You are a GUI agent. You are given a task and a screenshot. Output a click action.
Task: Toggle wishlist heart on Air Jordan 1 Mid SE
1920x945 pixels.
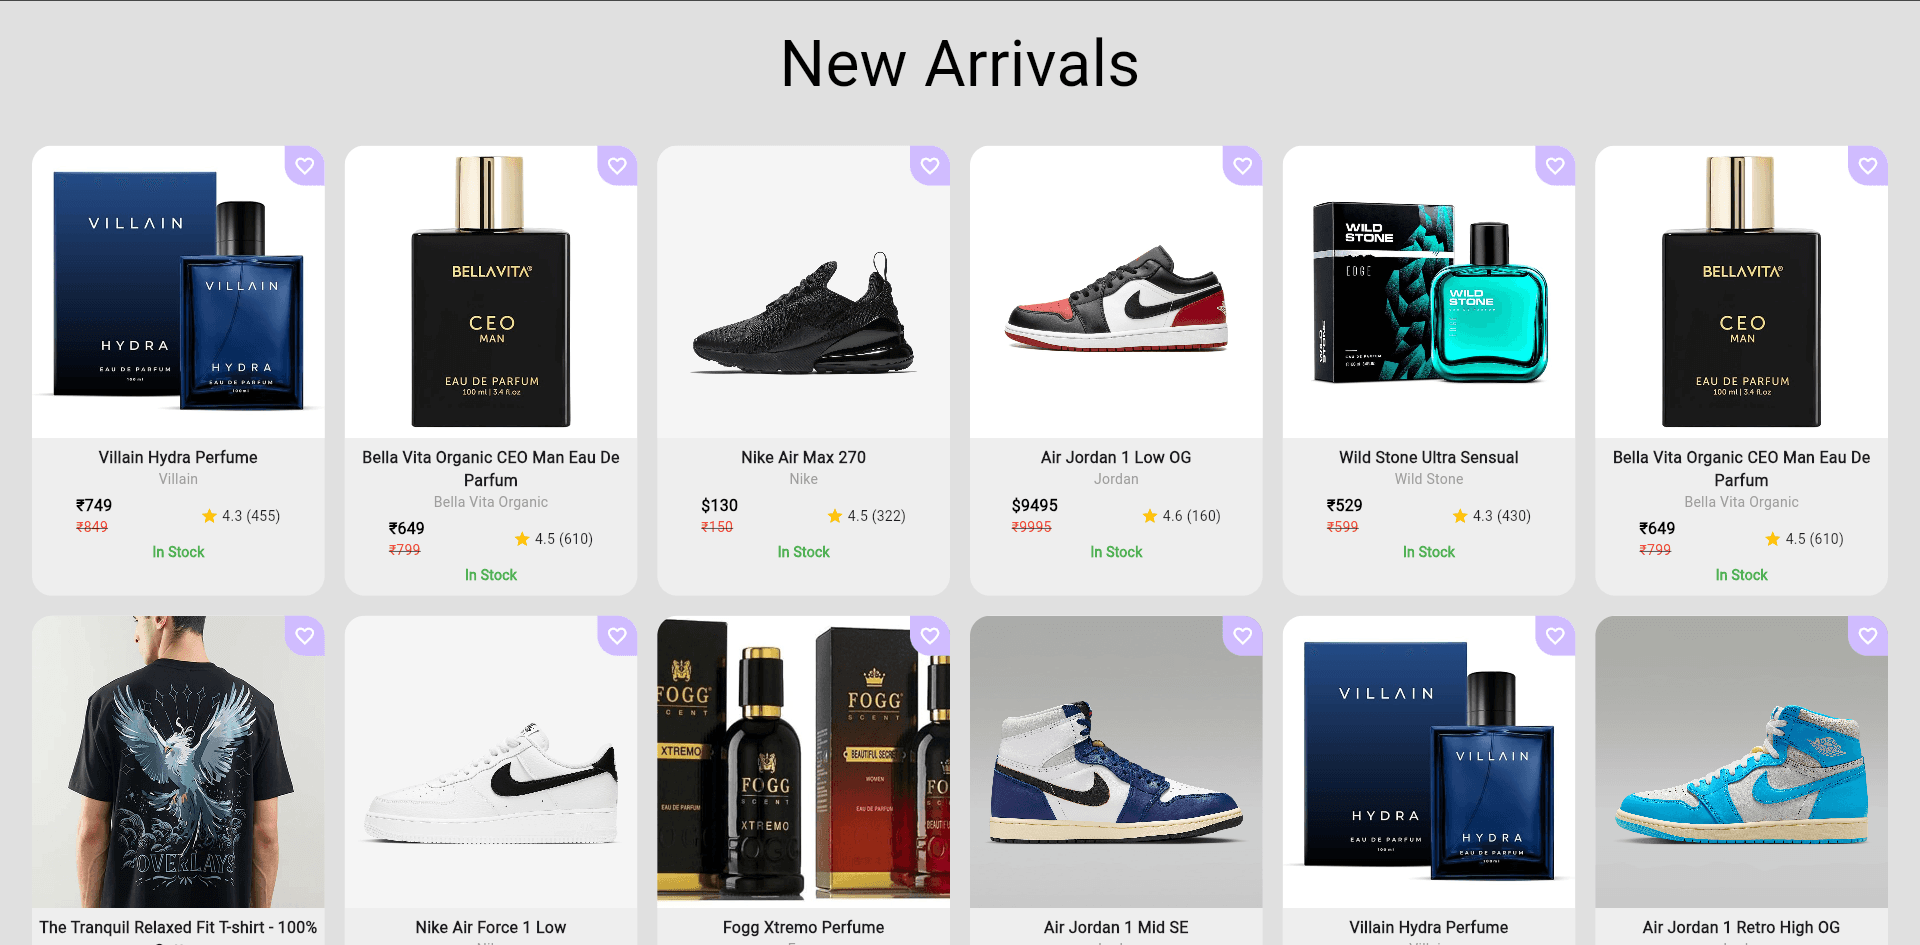[x=1242, y=636]
